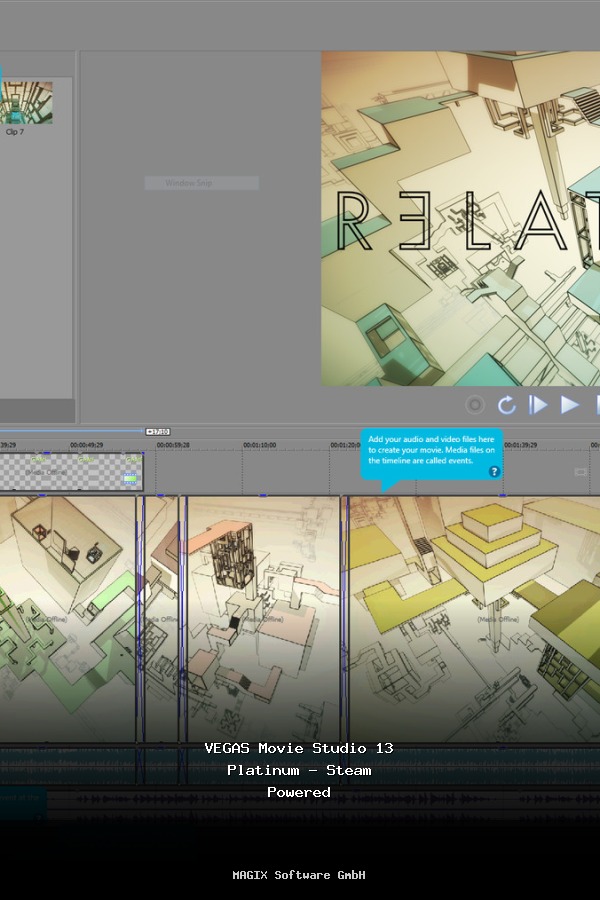Click the green event FX filmstrip icon

pos(130,478)
